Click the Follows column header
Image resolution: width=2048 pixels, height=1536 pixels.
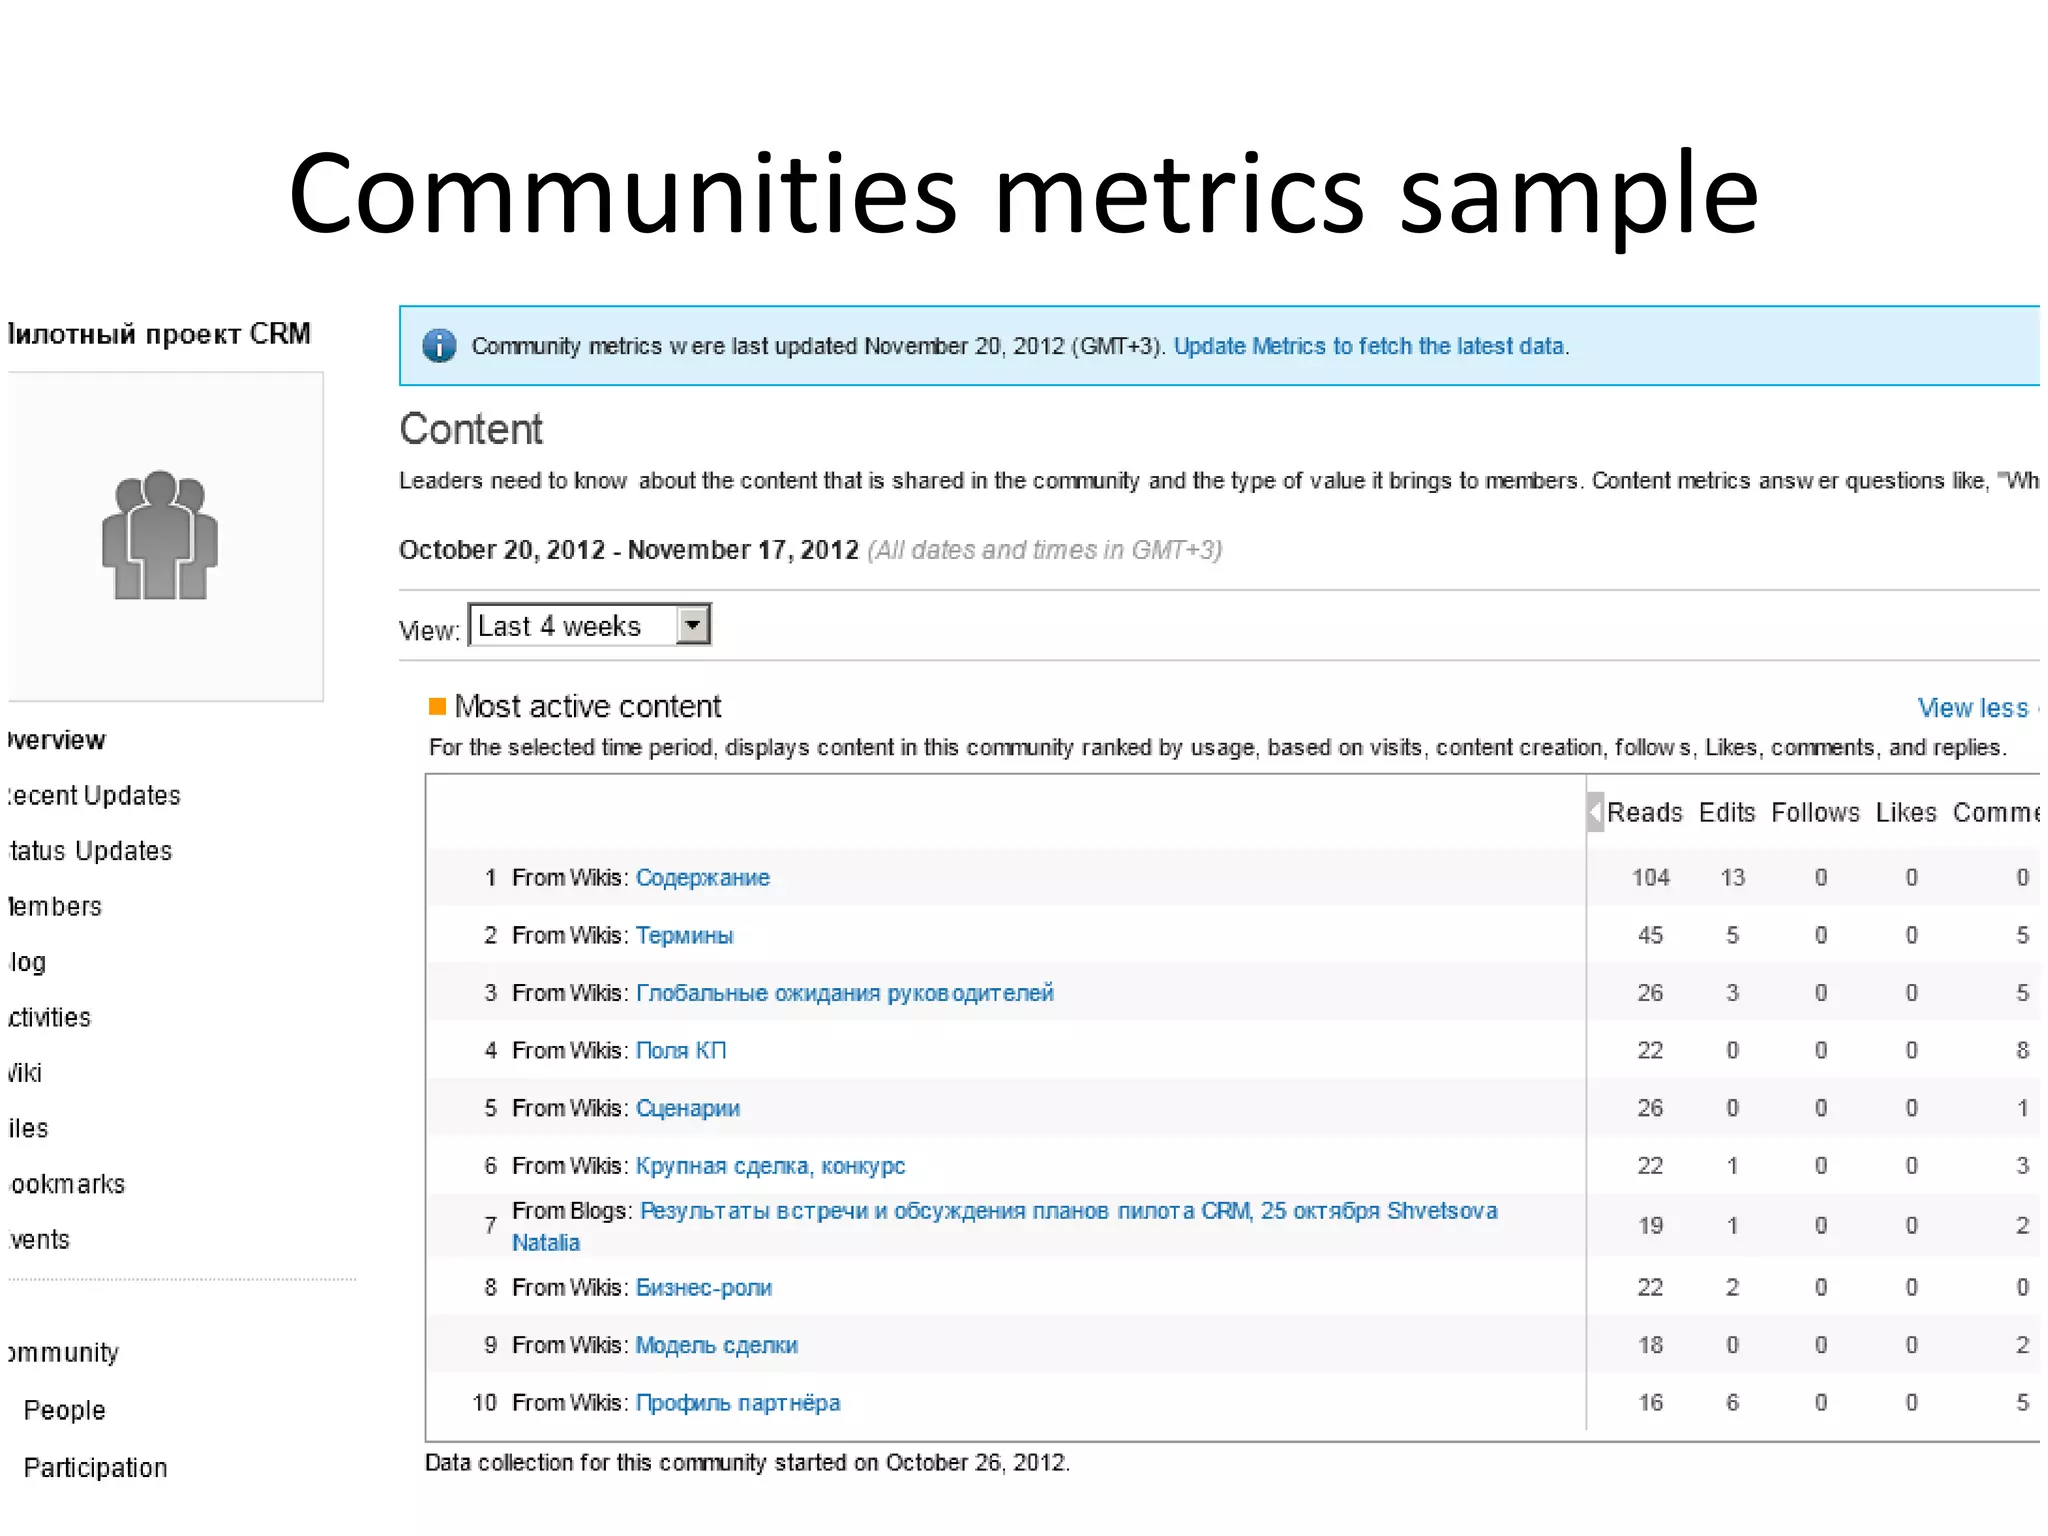click(x=1815, y=813)
